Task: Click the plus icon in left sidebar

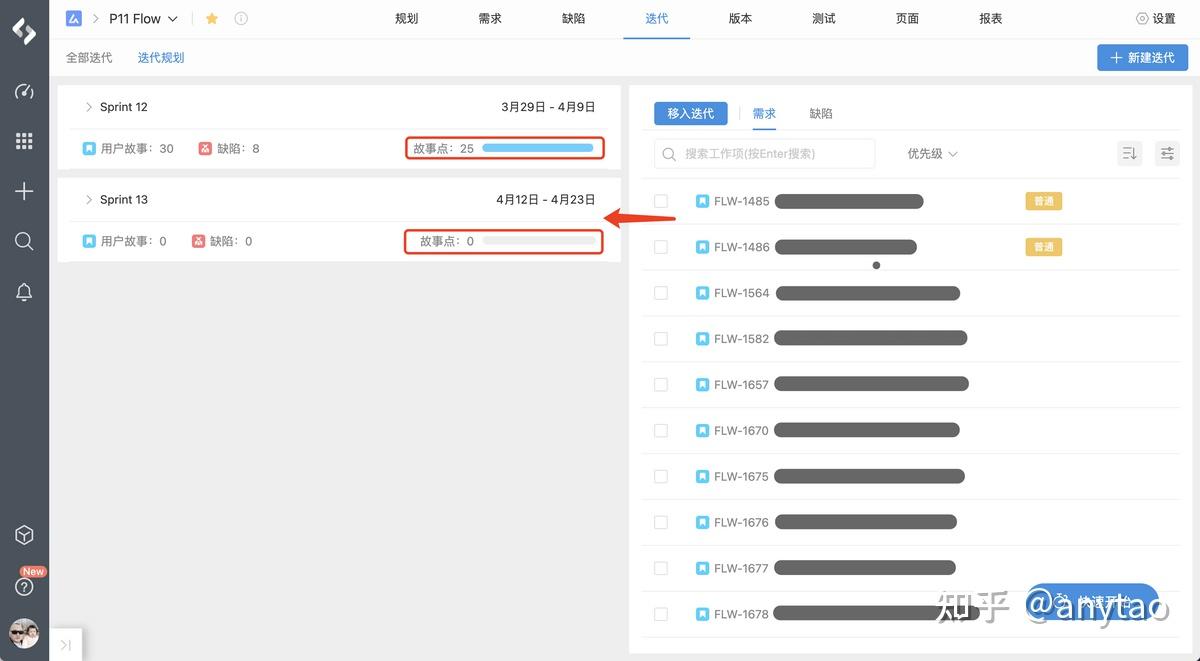Action: [24, 191]
